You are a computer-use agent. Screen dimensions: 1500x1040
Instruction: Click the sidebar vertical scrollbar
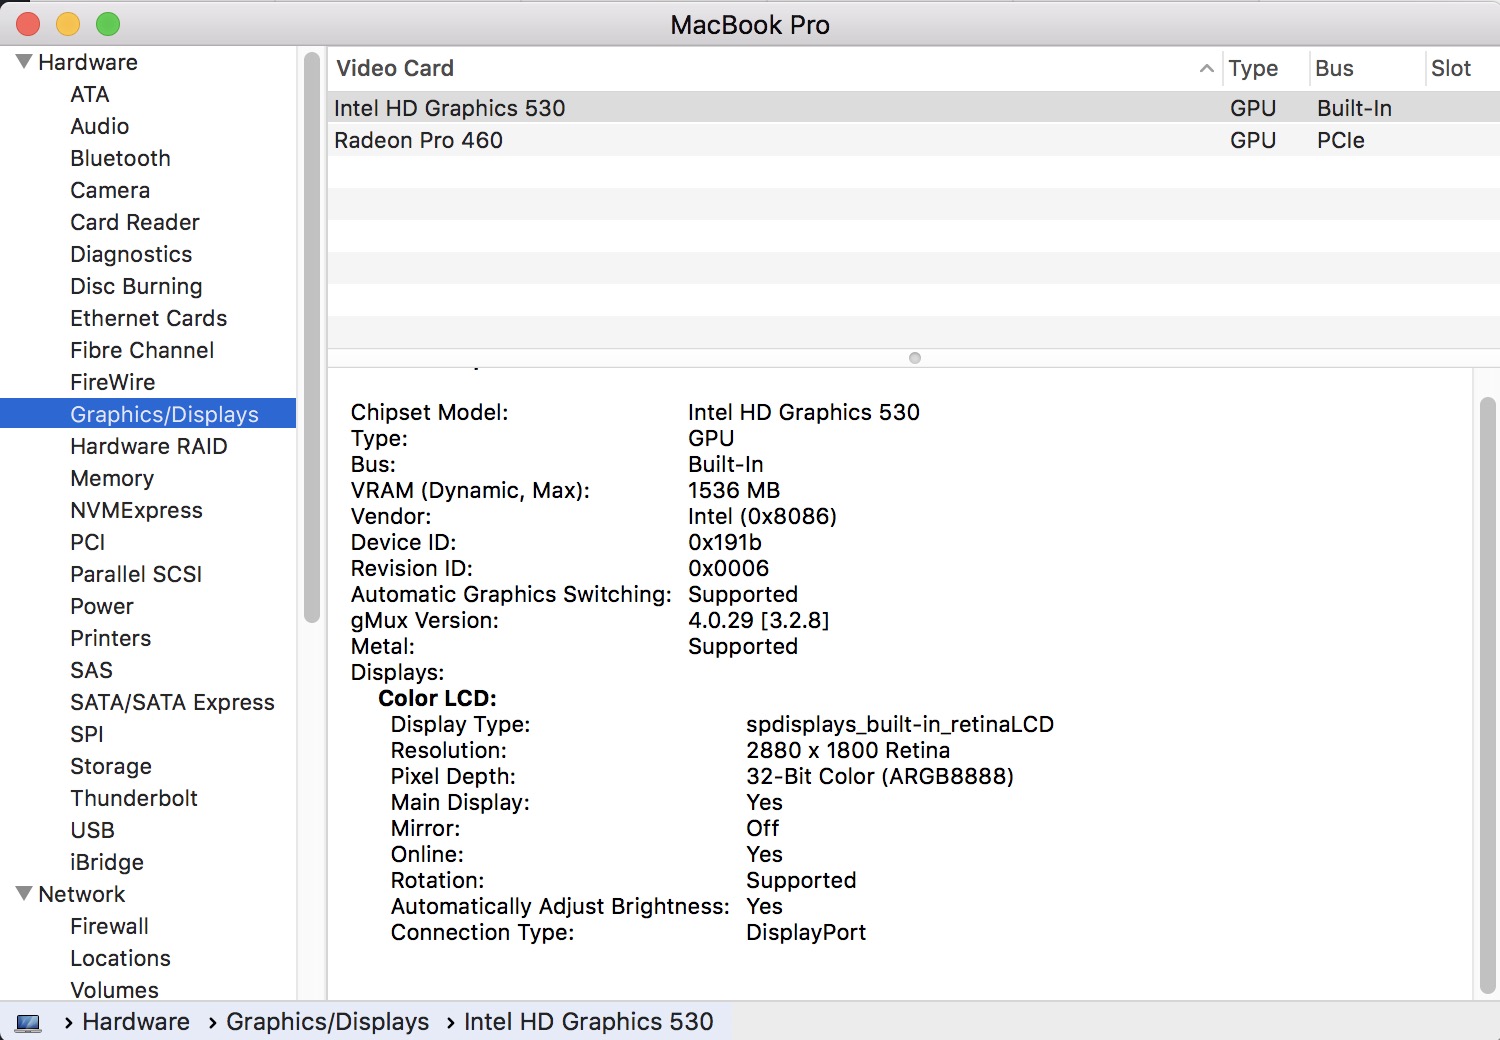[x=311, y=338]
